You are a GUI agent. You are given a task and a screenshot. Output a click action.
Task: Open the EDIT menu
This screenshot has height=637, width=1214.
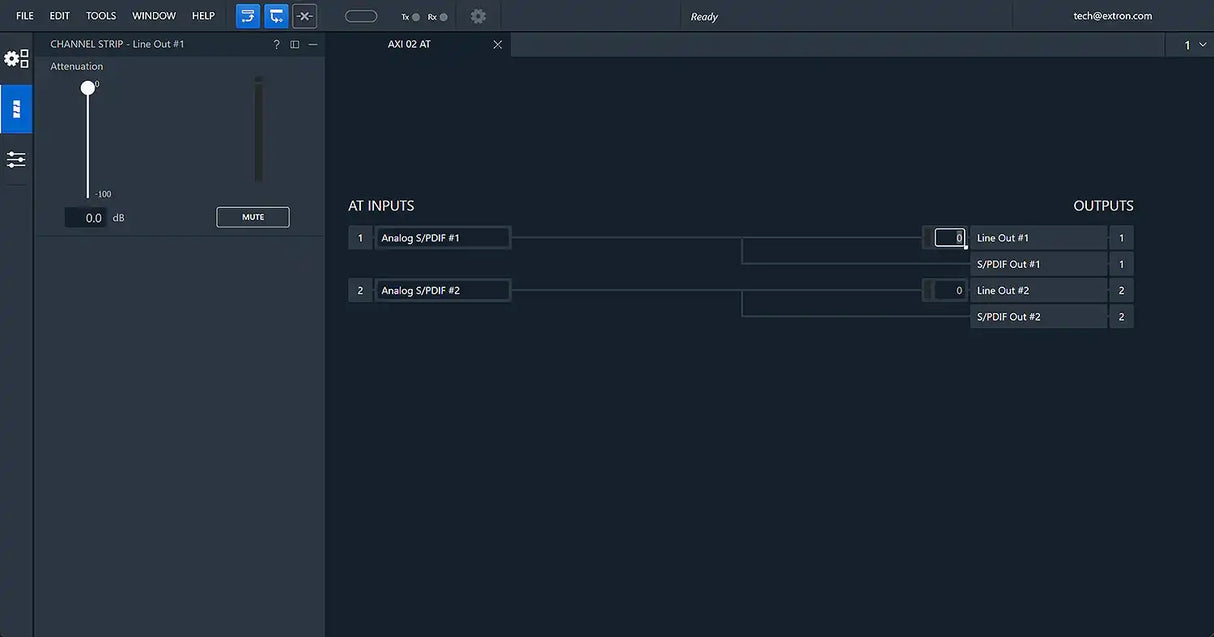pos(60,16)
